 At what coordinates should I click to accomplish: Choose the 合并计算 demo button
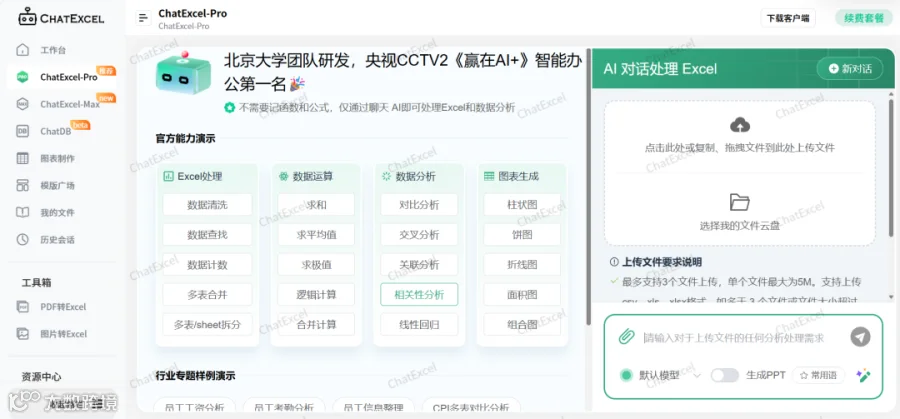coord(316,324)
